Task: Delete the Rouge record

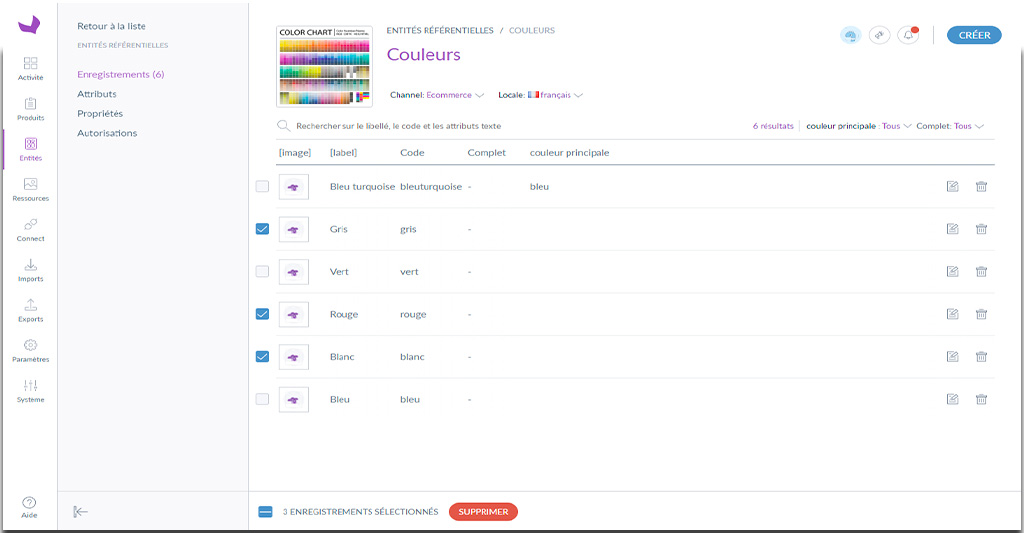Action: click(981, 314)
